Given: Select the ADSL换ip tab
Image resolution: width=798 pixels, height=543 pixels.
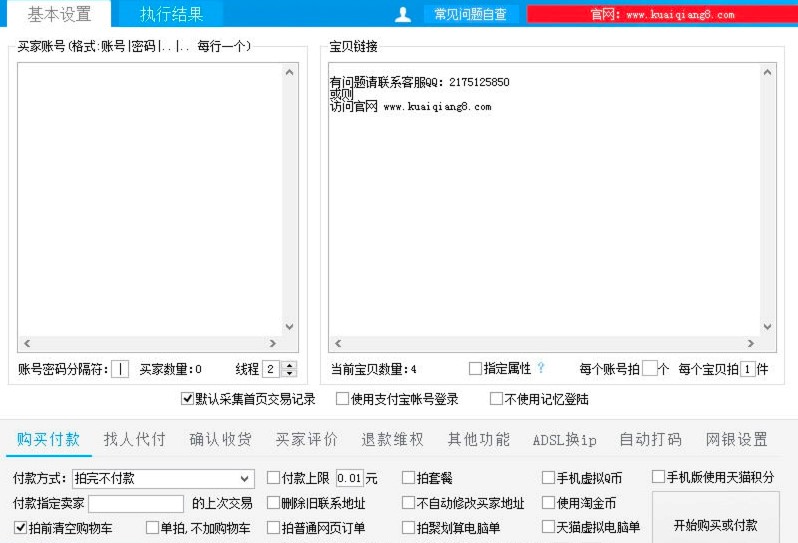Looking at the screenshot, I should [564, 439].
